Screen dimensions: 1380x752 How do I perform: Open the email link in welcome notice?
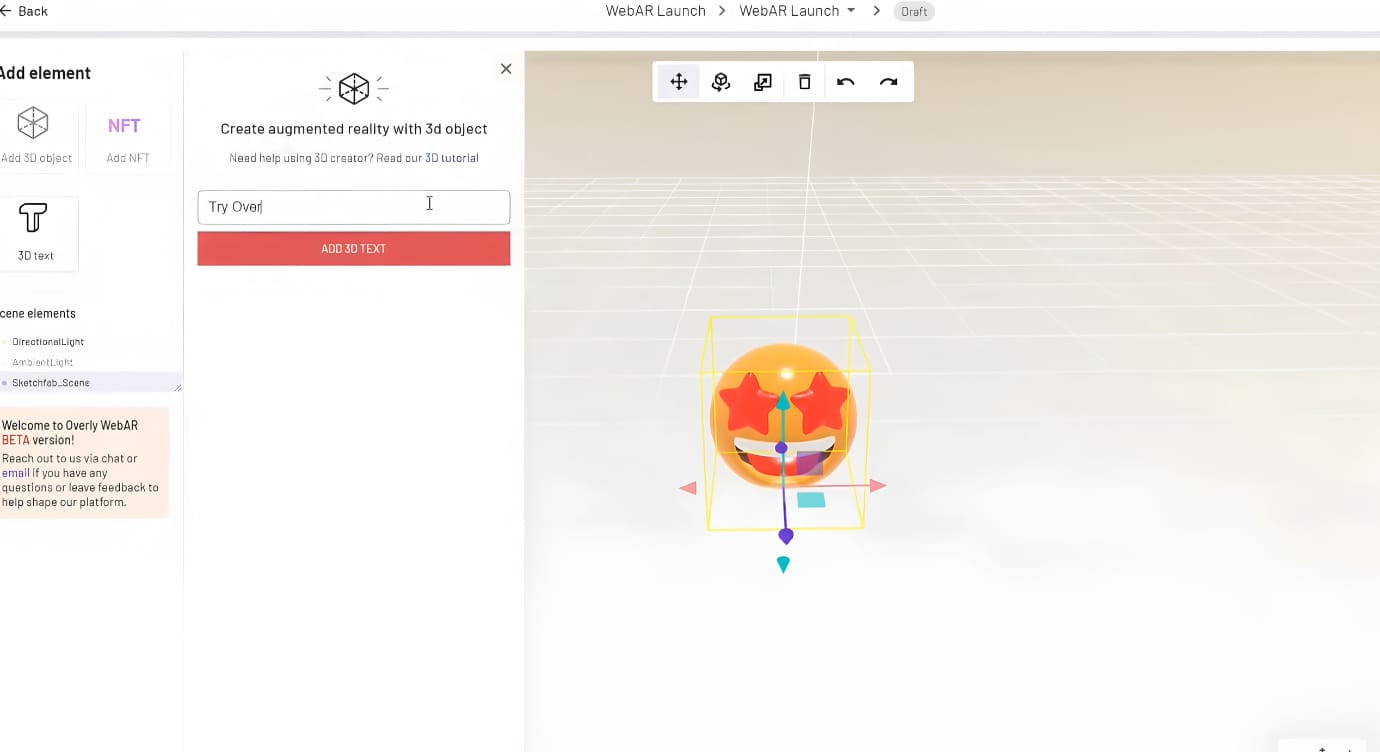[x=16, y=473]
